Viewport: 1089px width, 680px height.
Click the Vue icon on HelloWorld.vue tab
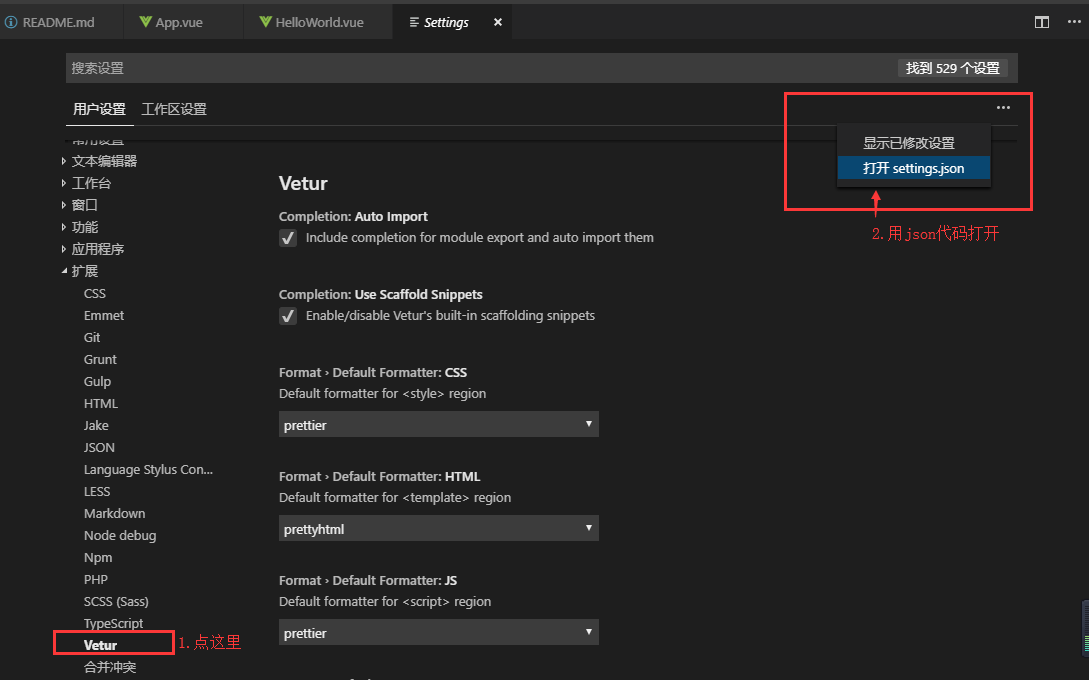tap(264, 20)
